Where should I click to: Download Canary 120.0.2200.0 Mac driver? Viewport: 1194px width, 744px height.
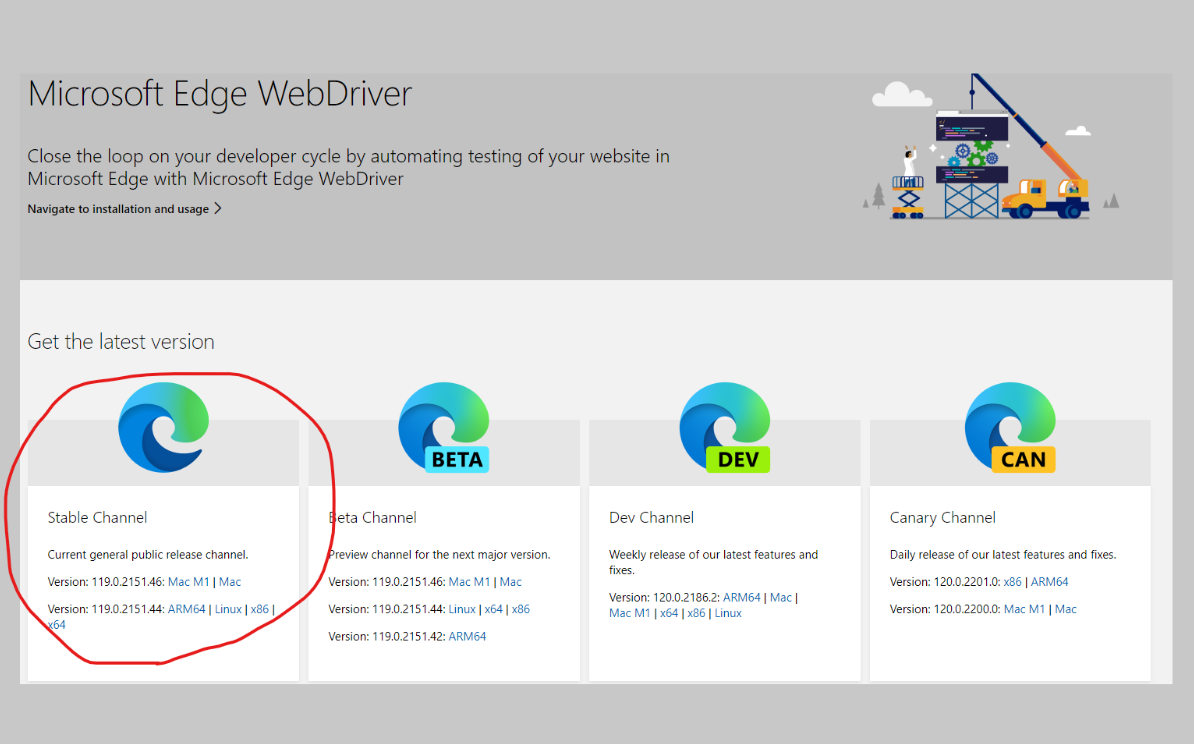tap(1065, 609)
